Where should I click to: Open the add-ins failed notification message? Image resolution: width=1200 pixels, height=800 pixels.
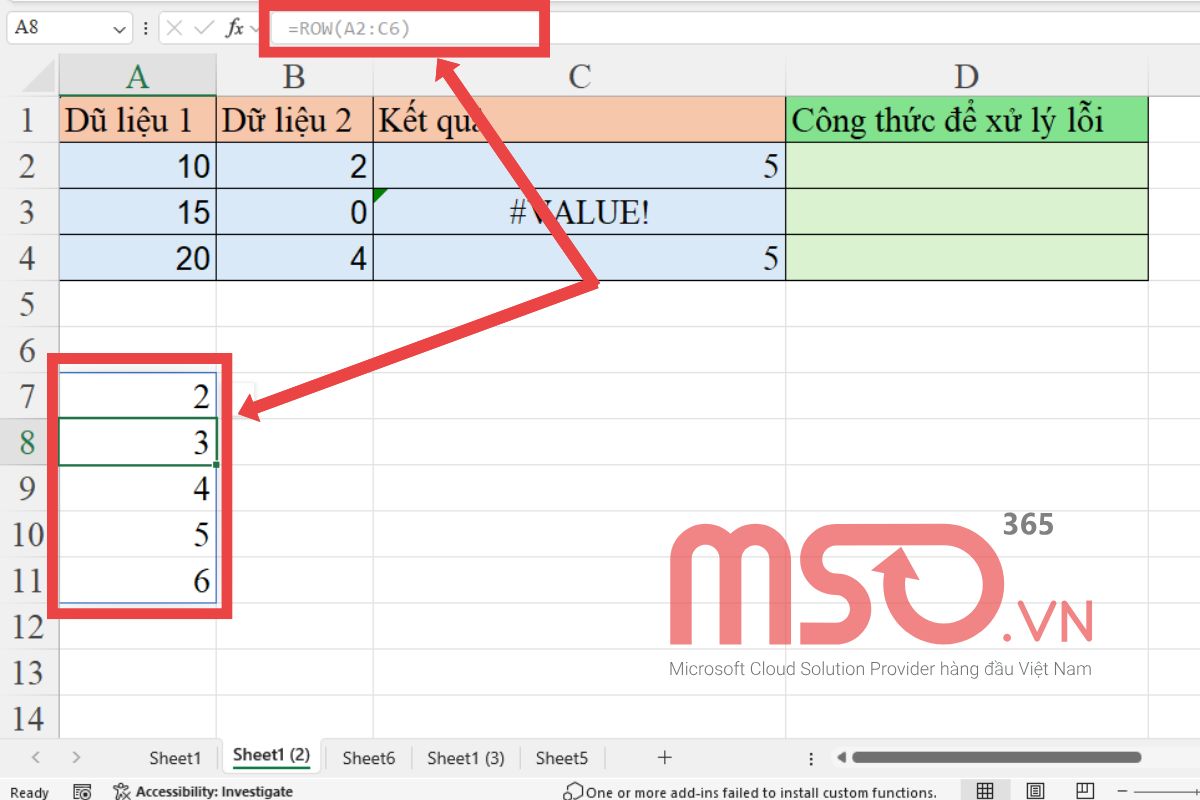[750, 792]
